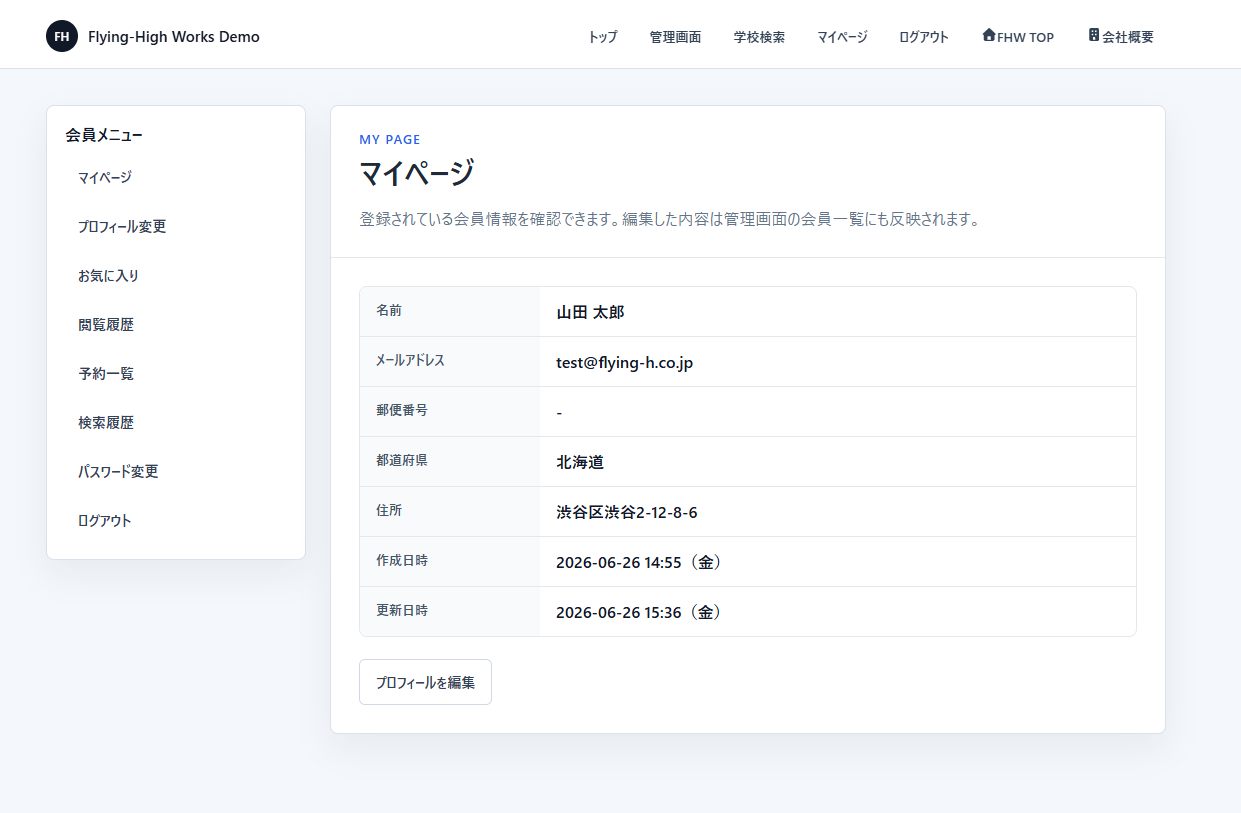This screenshot has height=813, width=1241.
Task: Click the dash value in the 郵便番号 row
Action: pyautogui.click(x=559, y=412)
